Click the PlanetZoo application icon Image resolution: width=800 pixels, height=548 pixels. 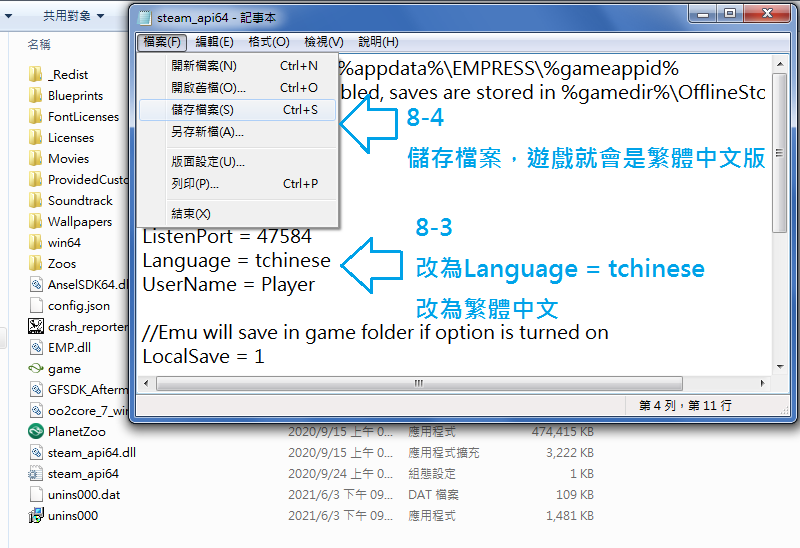click(36, 431)
